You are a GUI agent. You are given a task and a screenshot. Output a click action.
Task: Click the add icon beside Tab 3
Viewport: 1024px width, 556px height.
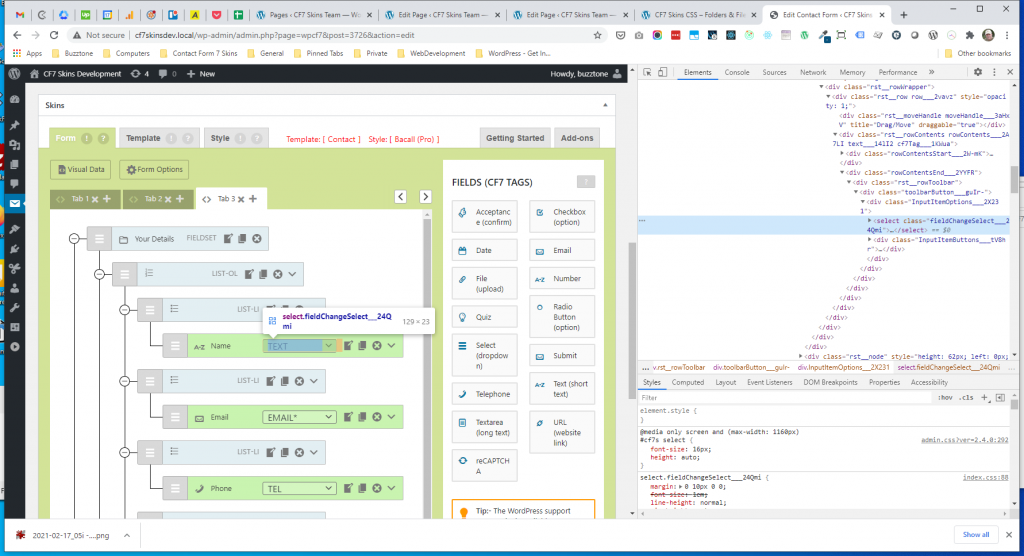pos(252,199)
